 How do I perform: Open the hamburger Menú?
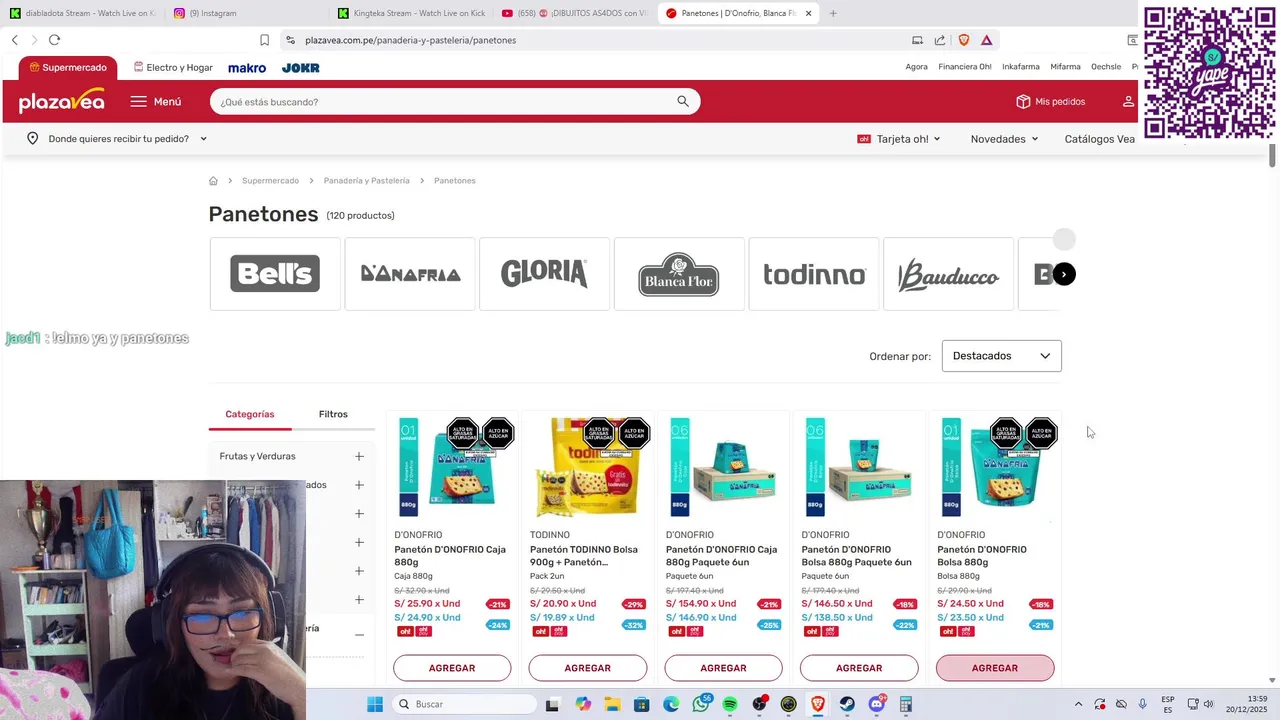pyautogui.click(x=156, y=101)
